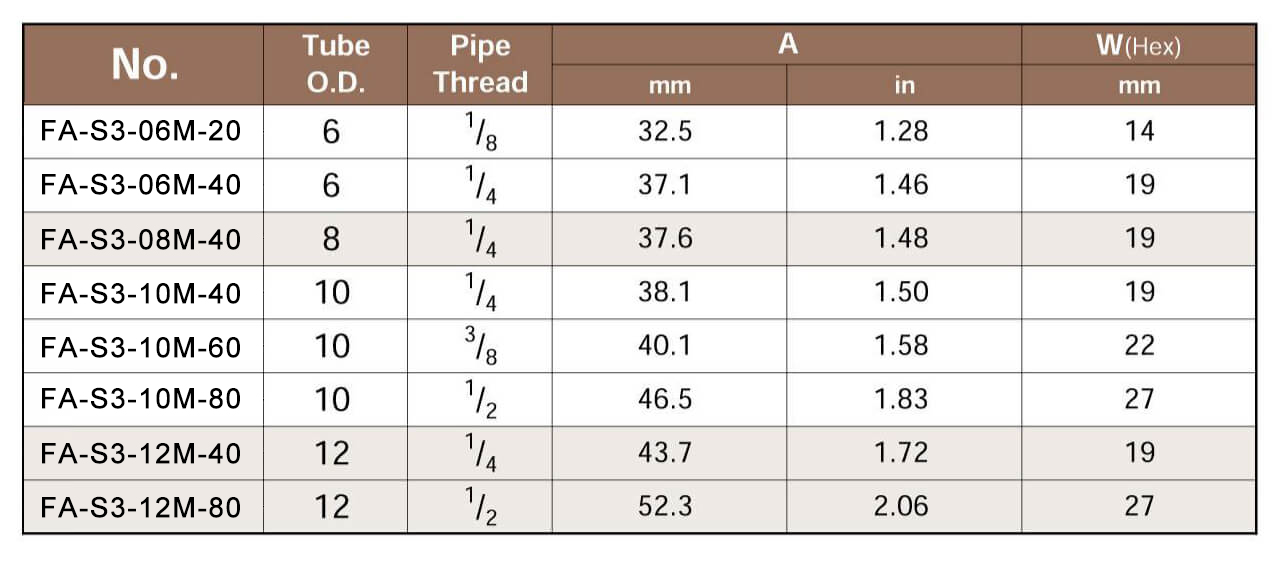Select part number FA-S3-06M-40
Viewport: 1275px width, 570px height.
click(141, 185)
